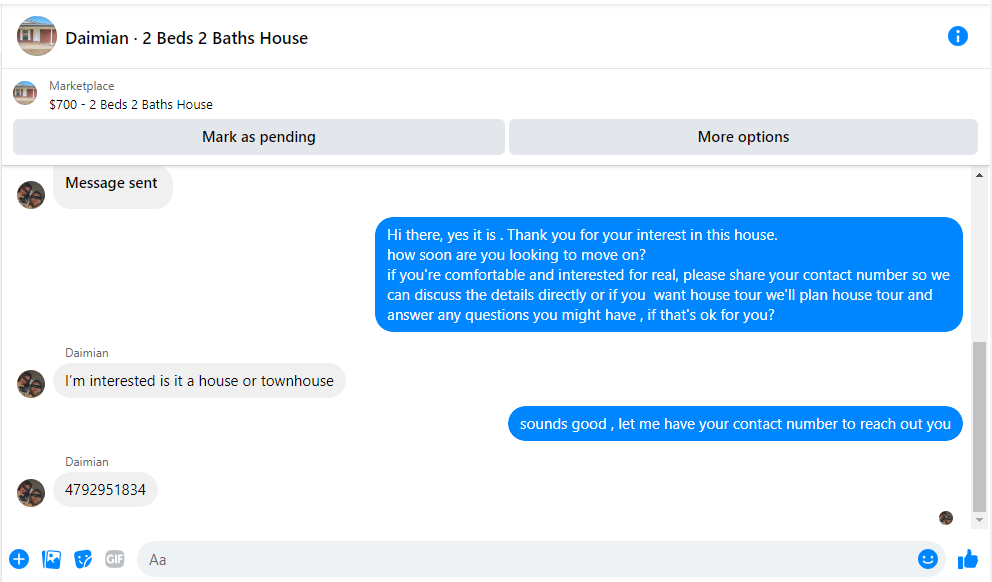Open the GIF picker
The height and width of the screenshot is (582, 992).
click(x=115, y=559)
